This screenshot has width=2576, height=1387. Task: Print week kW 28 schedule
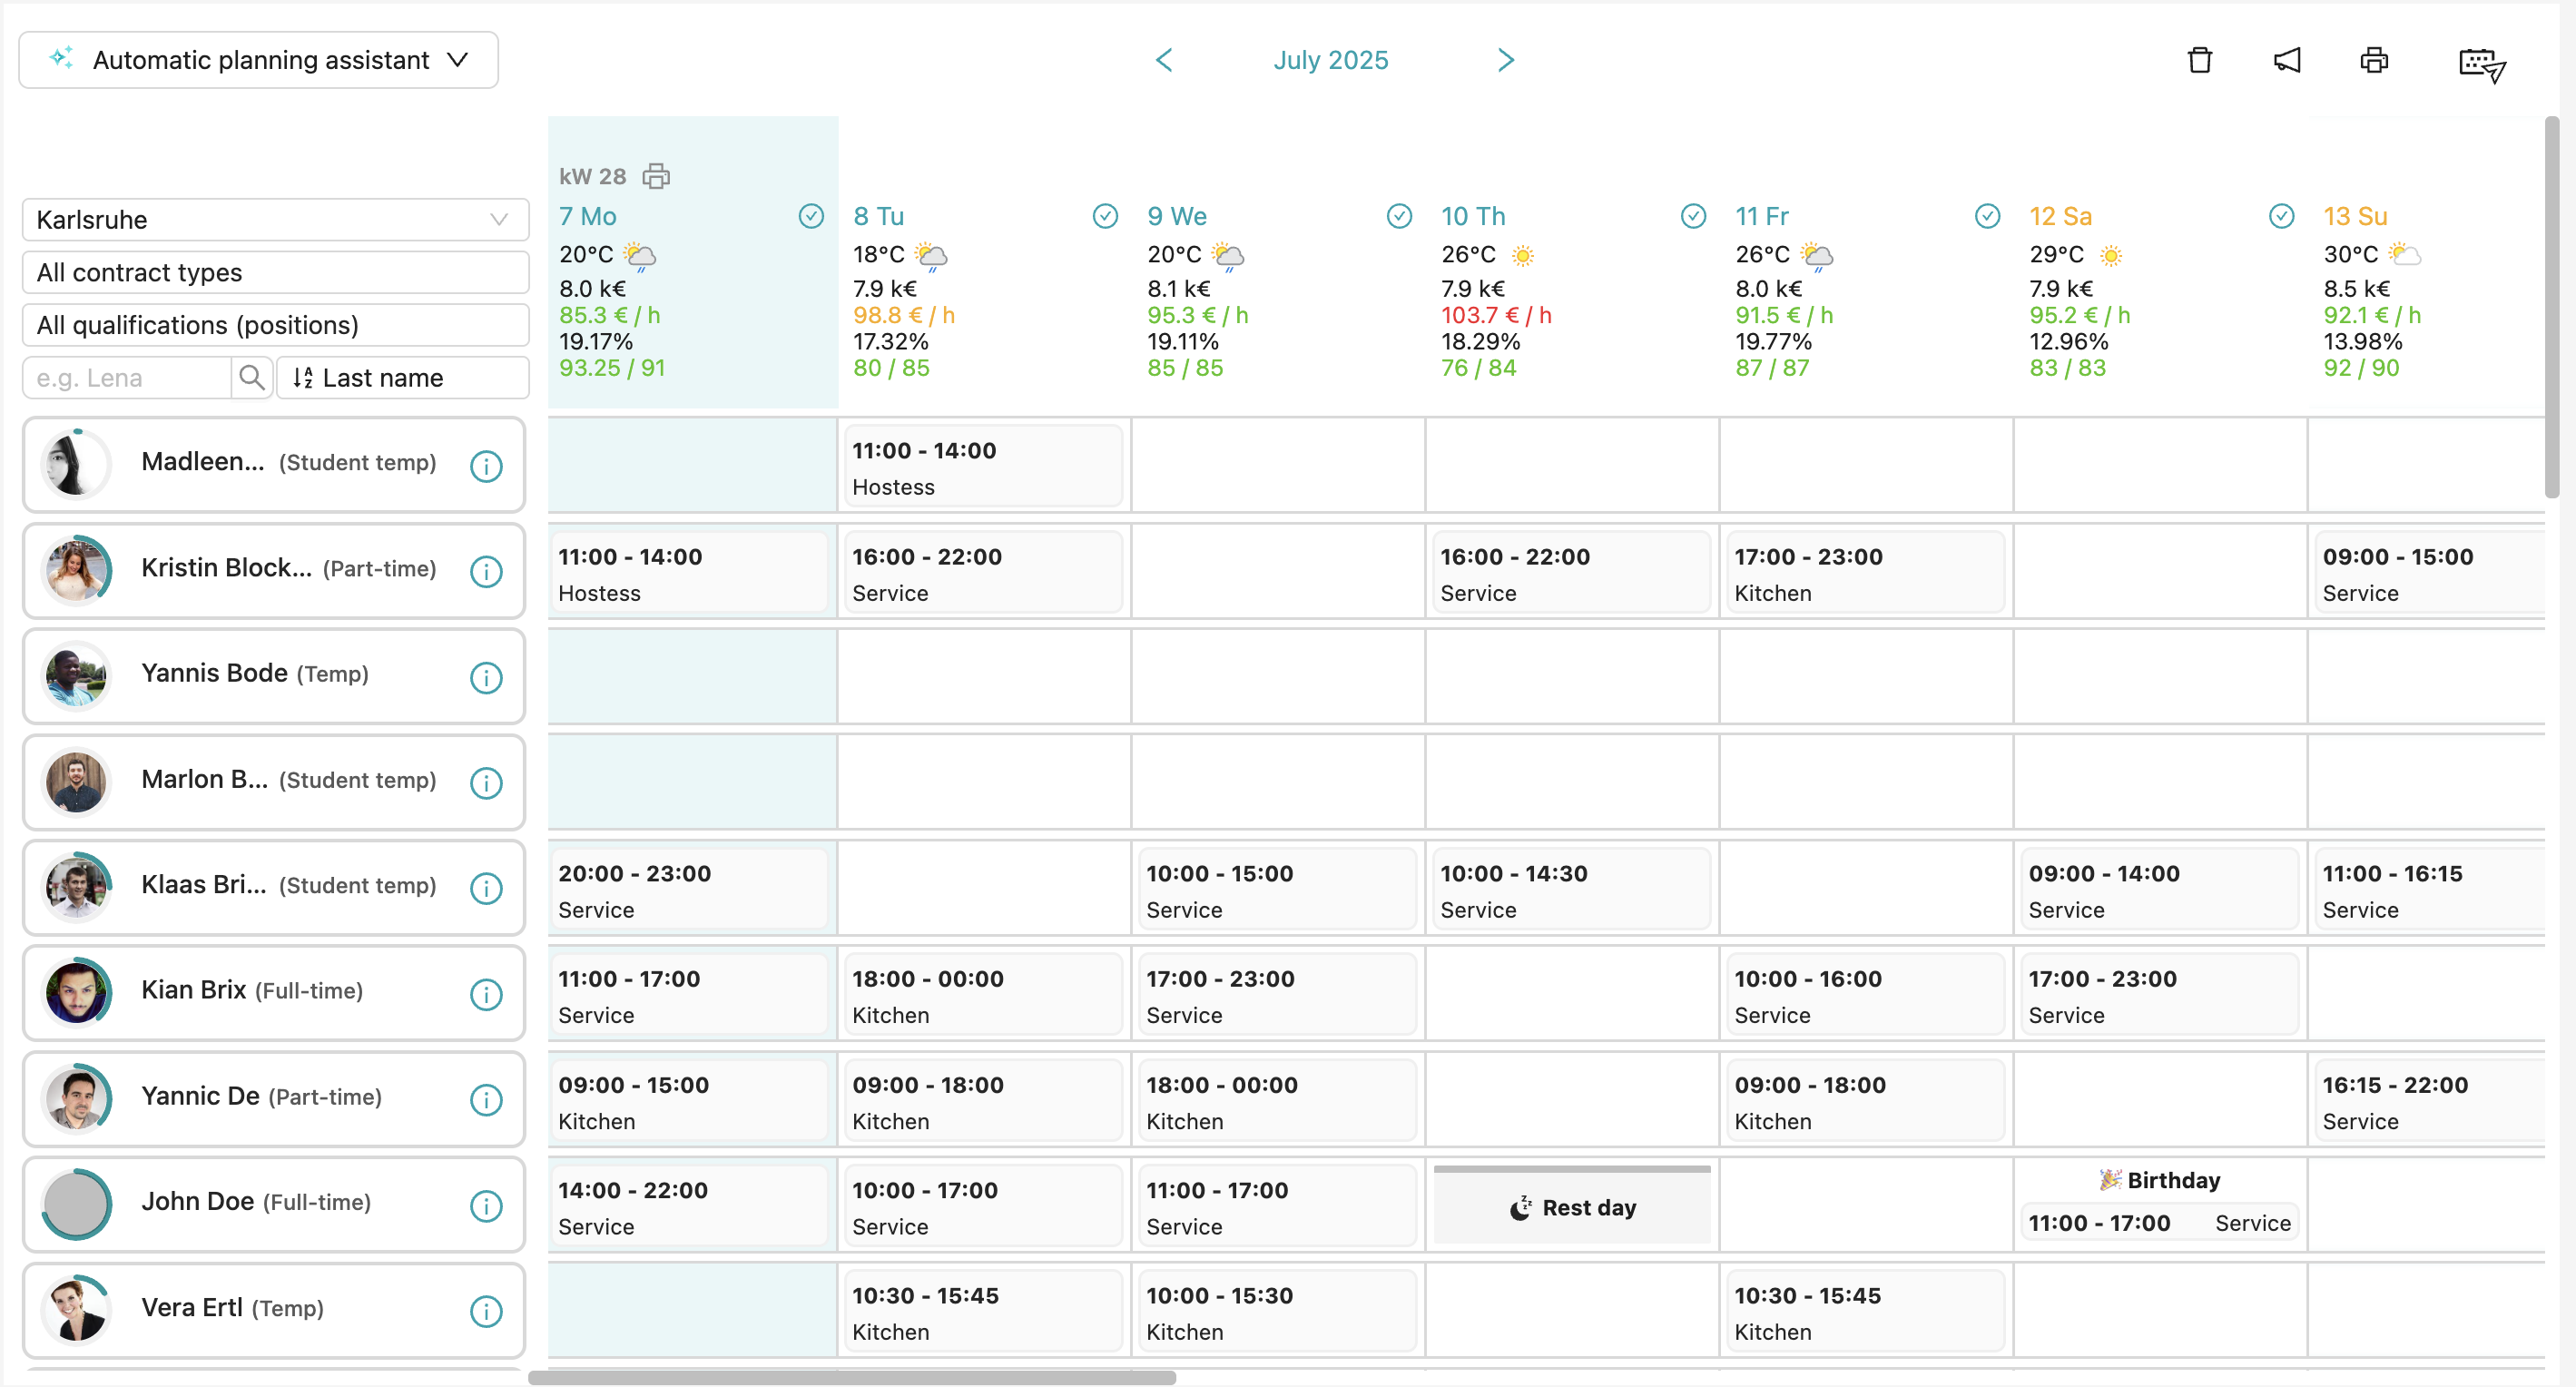click(656, 176)
